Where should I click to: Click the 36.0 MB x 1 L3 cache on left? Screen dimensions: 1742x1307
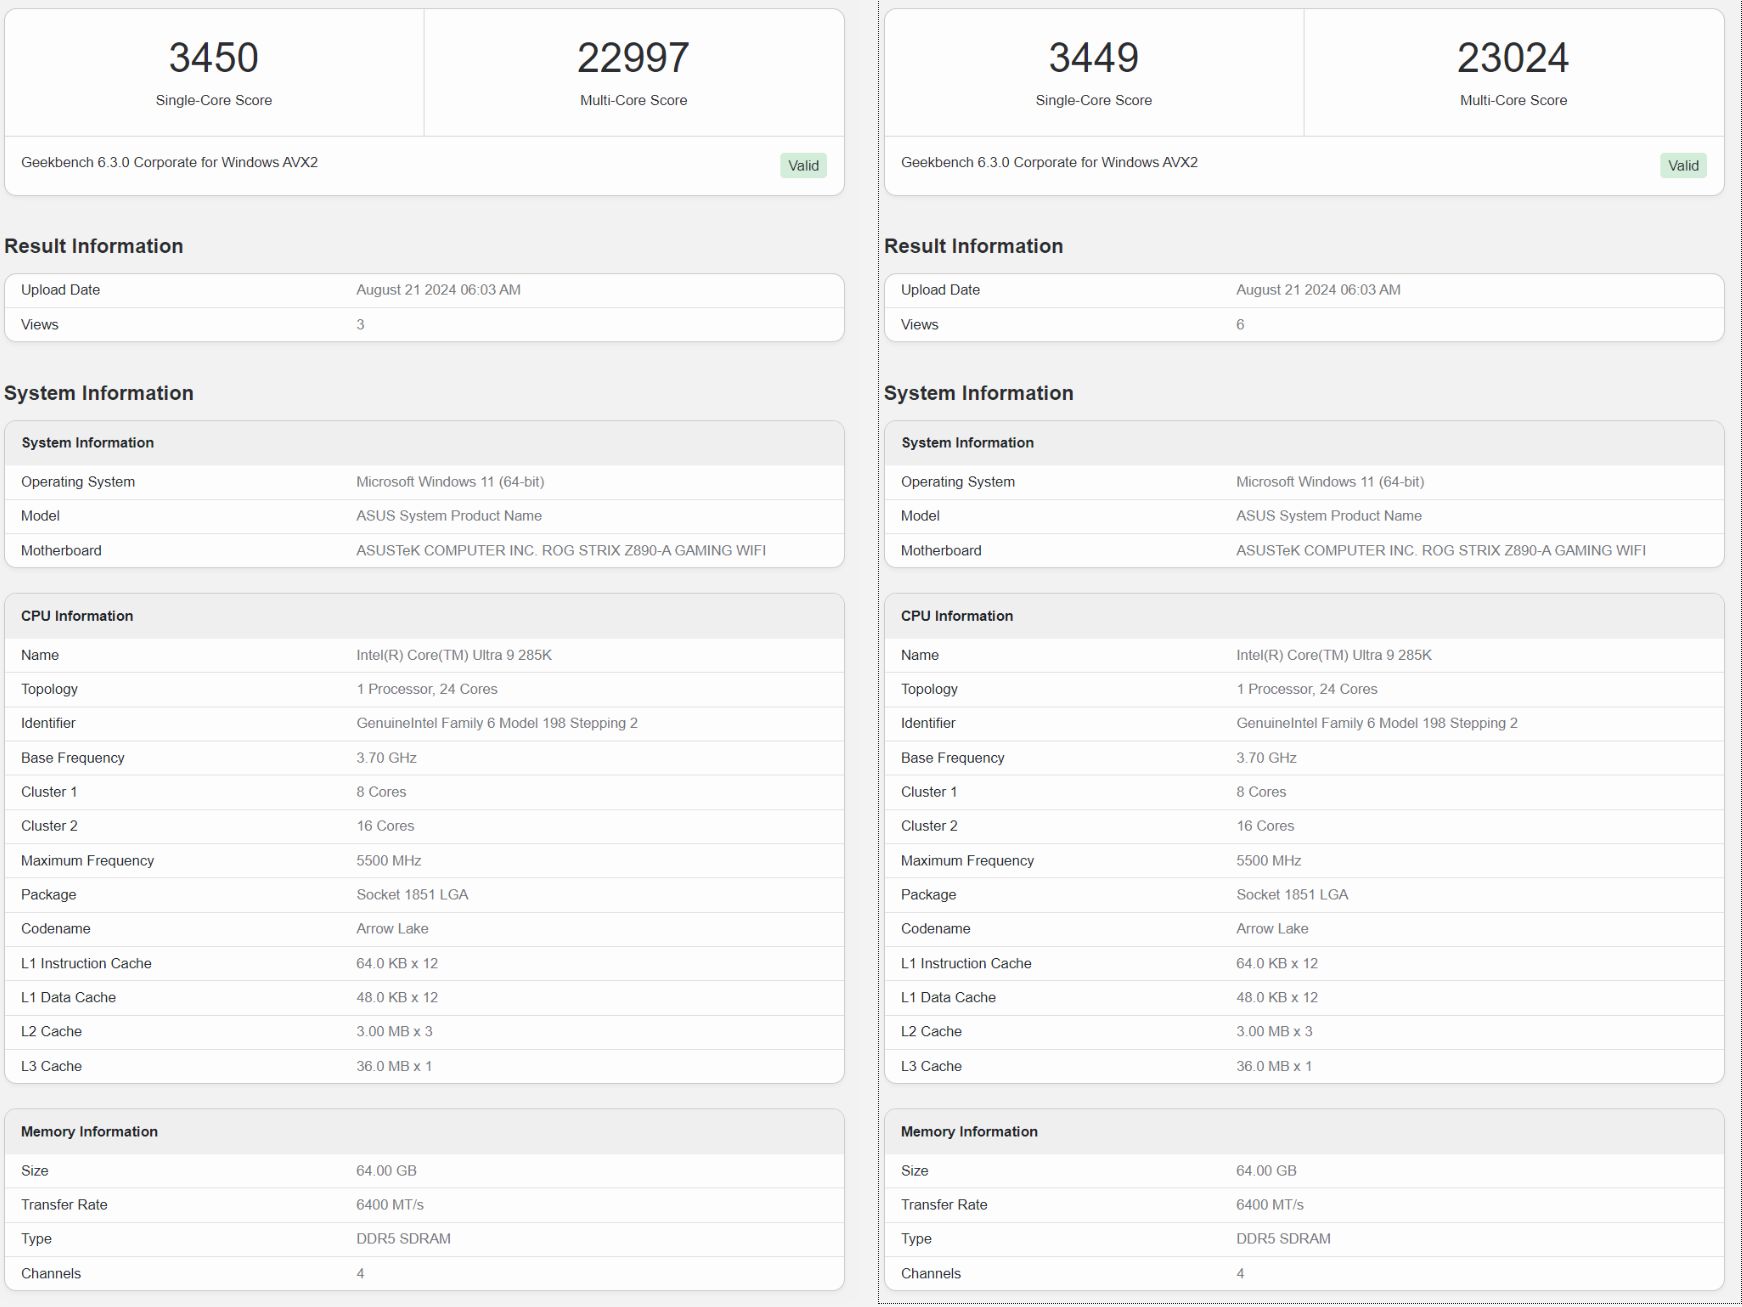[x=394, y=1067]
